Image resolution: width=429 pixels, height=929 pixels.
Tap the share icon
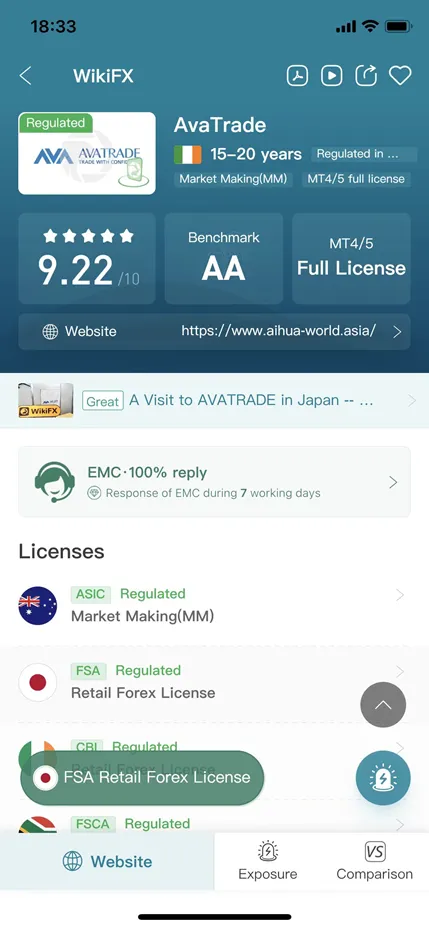pos(366,76)
